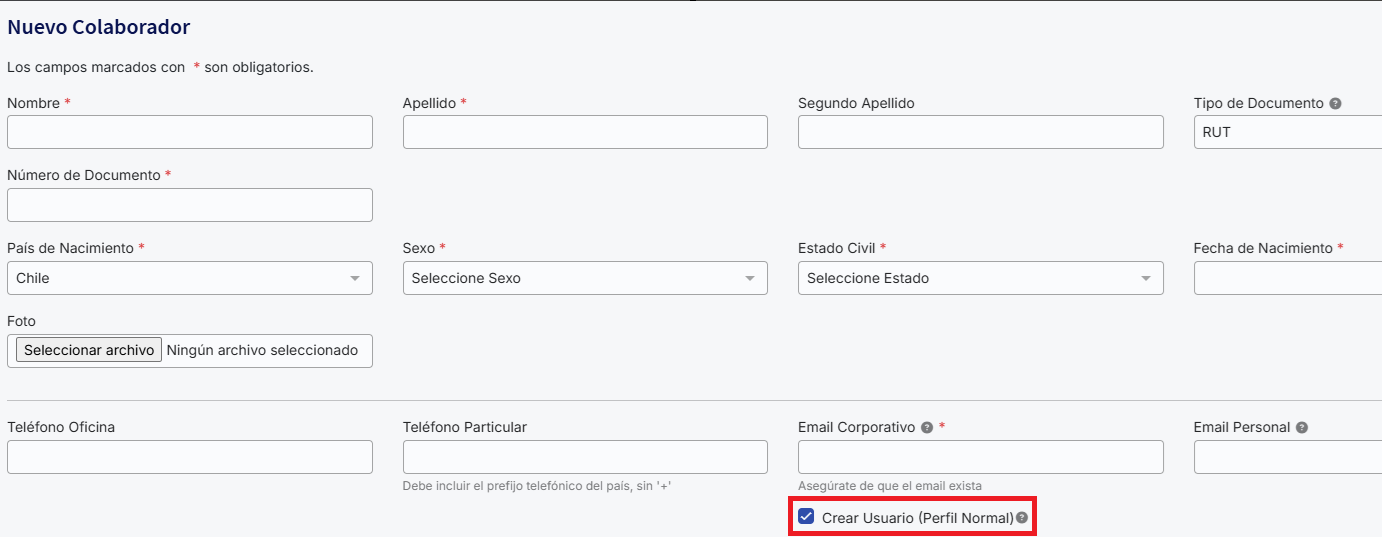Click the Teléfono Oficina input
This screenshot has height=537, width=1382.
(x=189, y=457)
